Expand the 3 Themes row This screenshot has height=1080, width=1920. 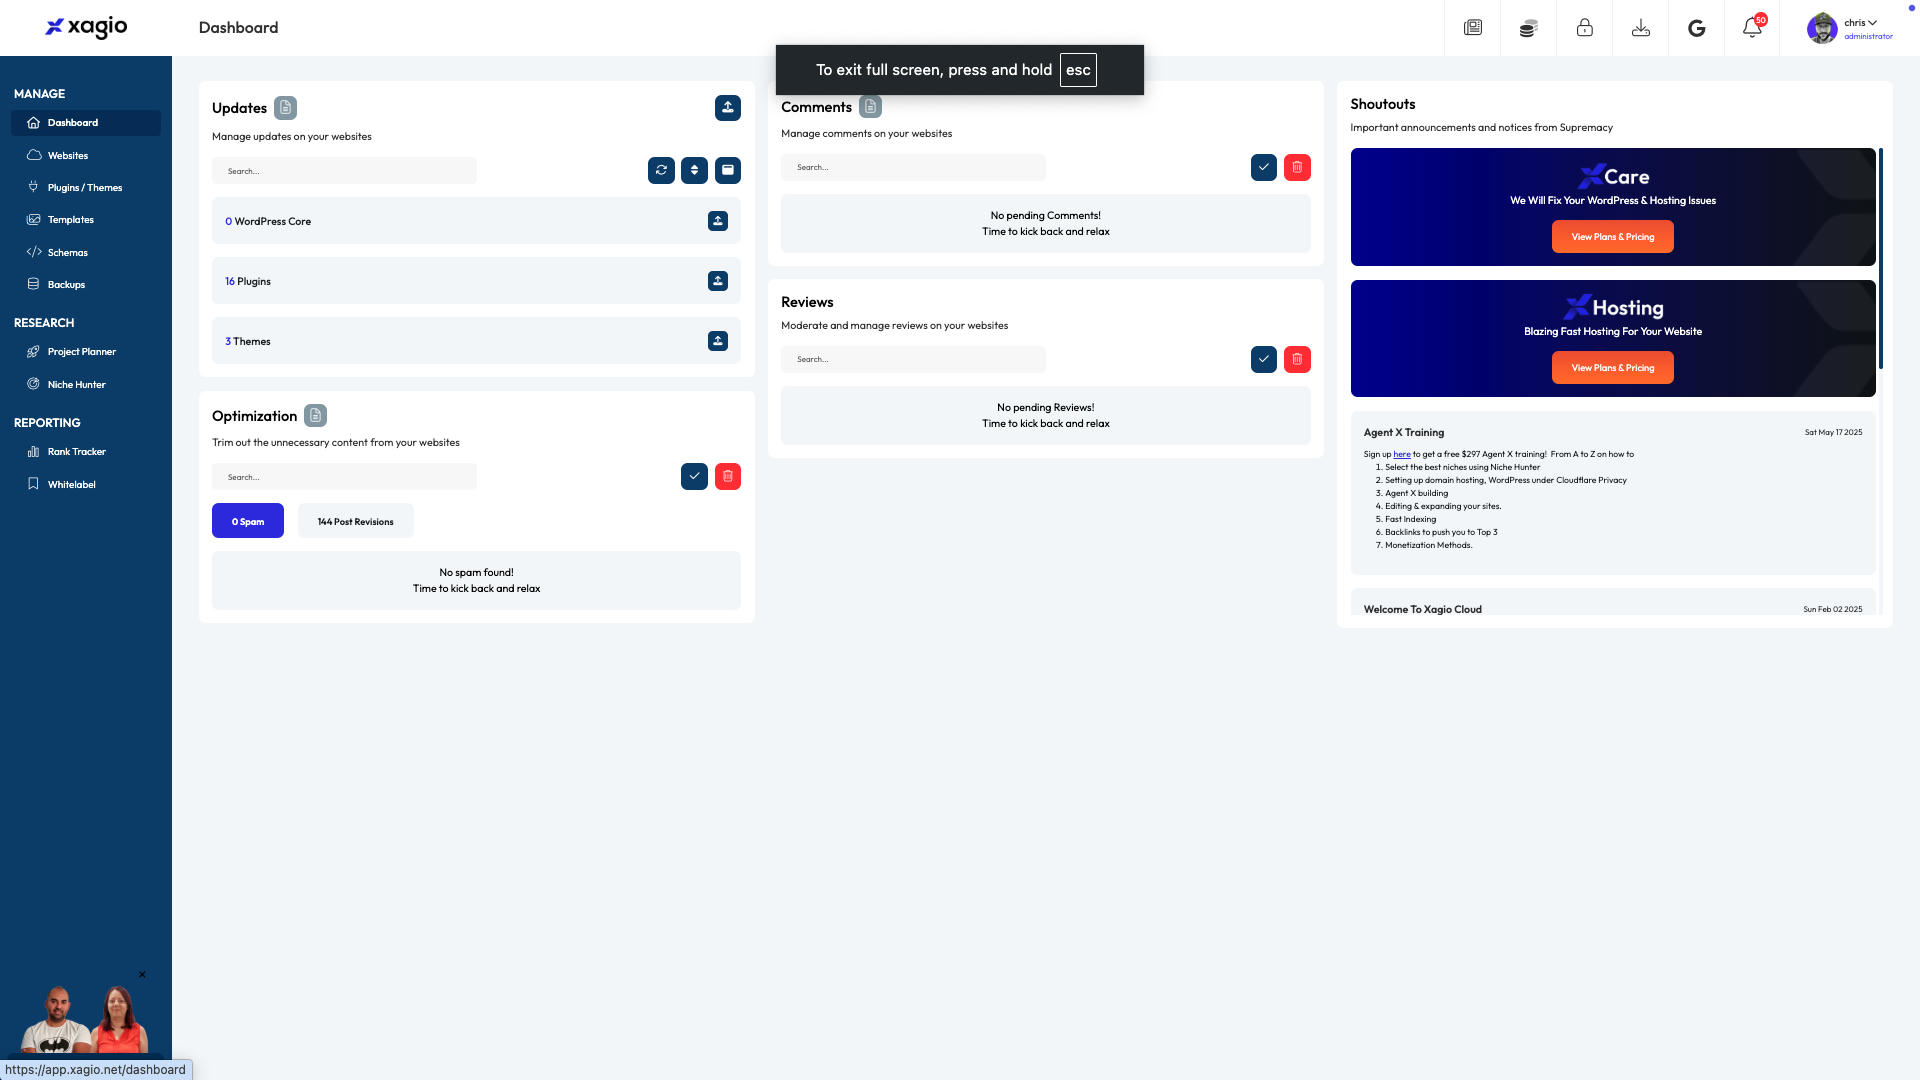tap(476, 341)
